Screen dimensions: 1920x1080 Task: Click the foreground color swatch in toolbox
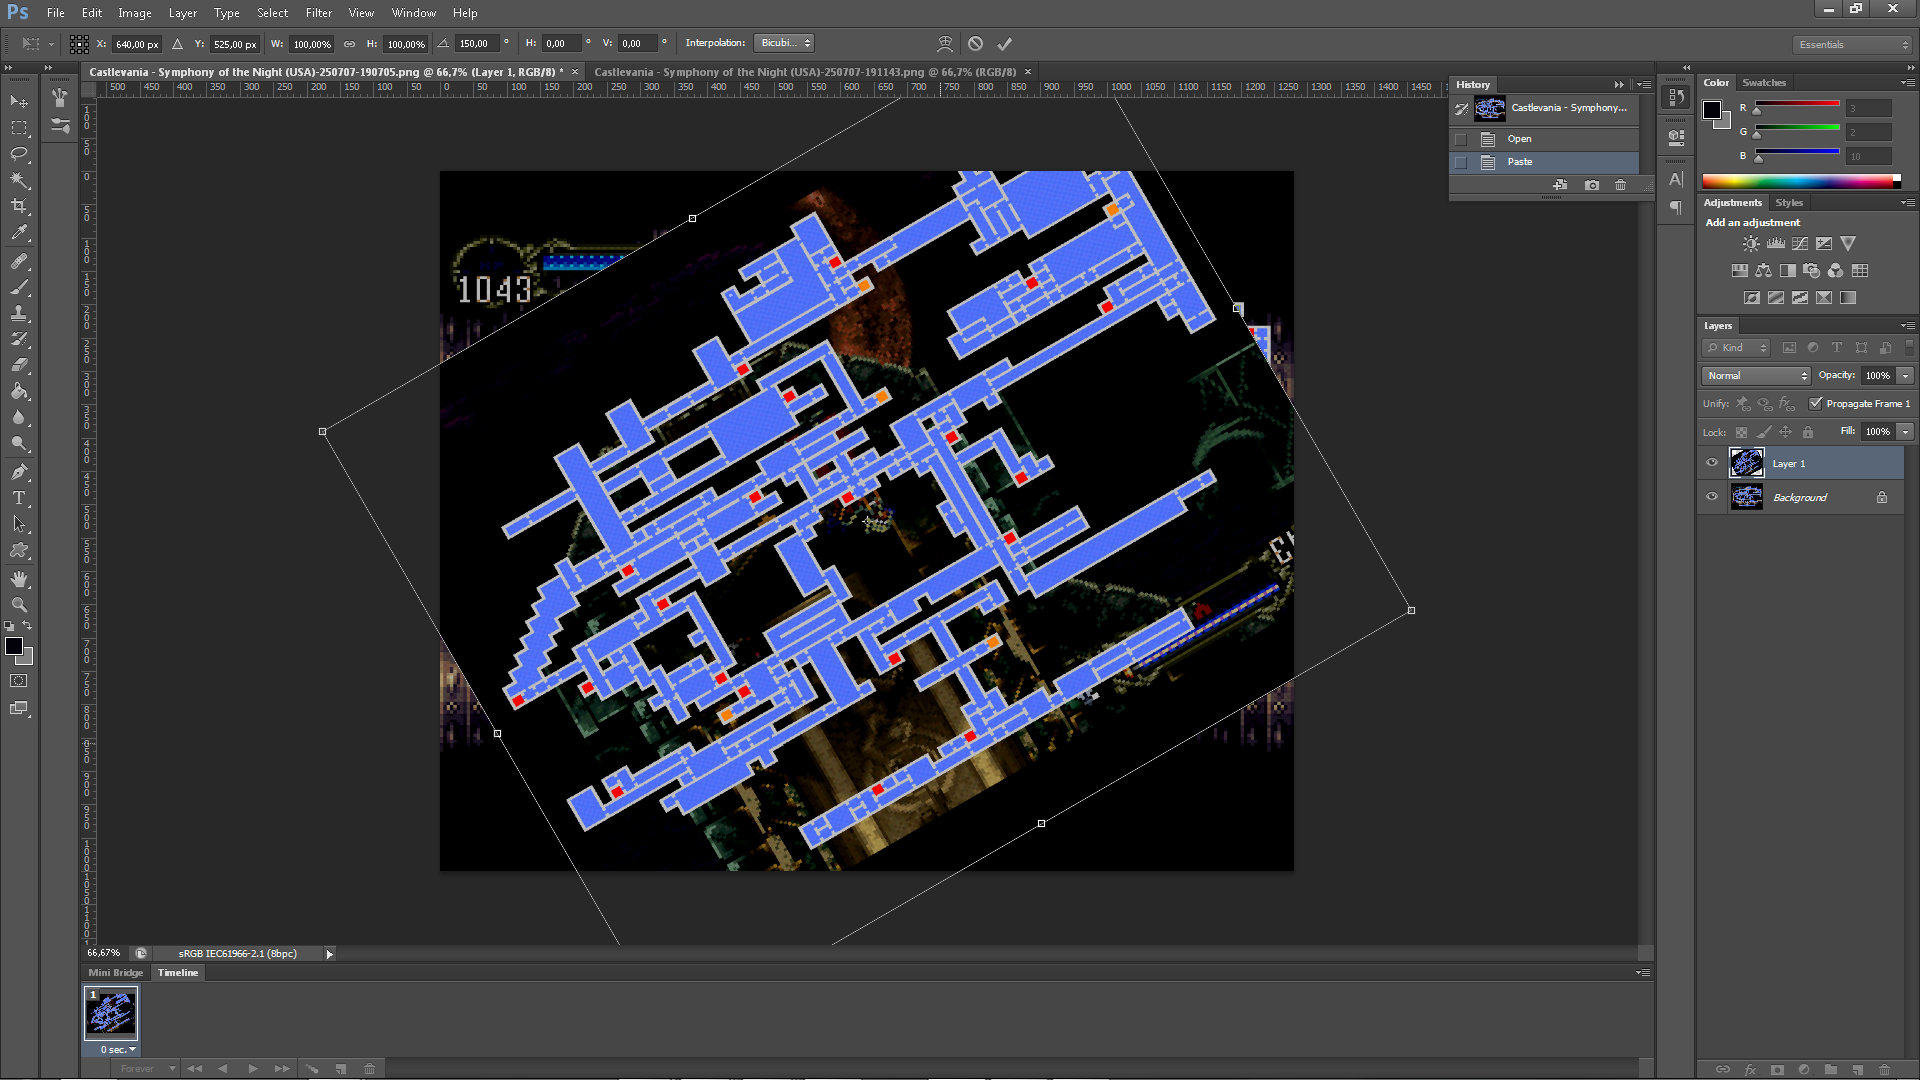[14, 647]
